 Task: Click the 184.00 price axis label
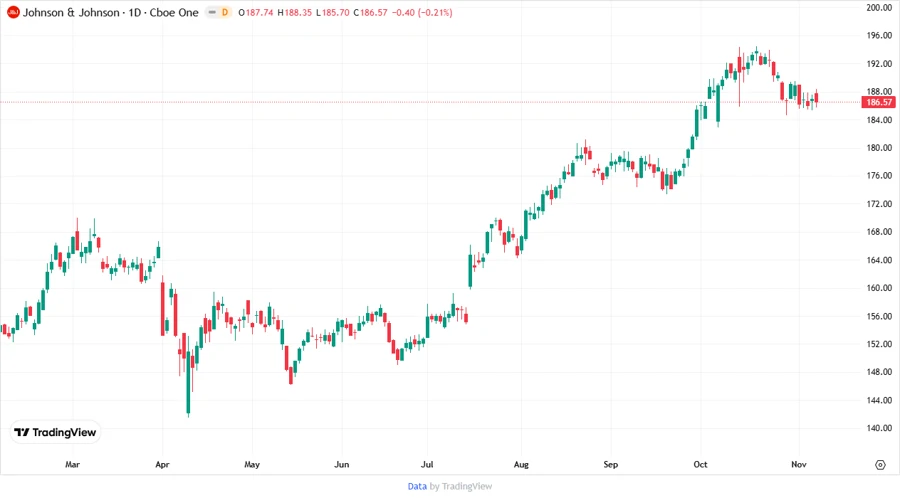[879, 120]
